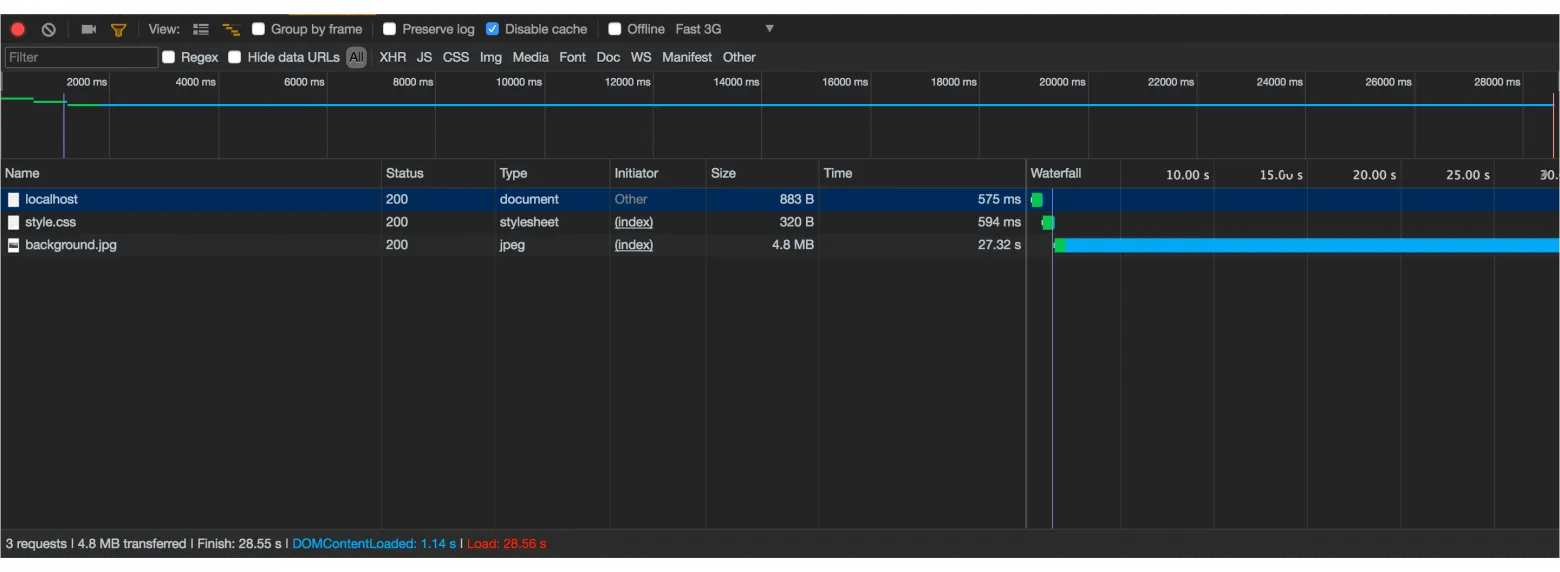Check Hide data URLs option
Viewport: 1560px width, 572px height.
[x=235, y=57]
